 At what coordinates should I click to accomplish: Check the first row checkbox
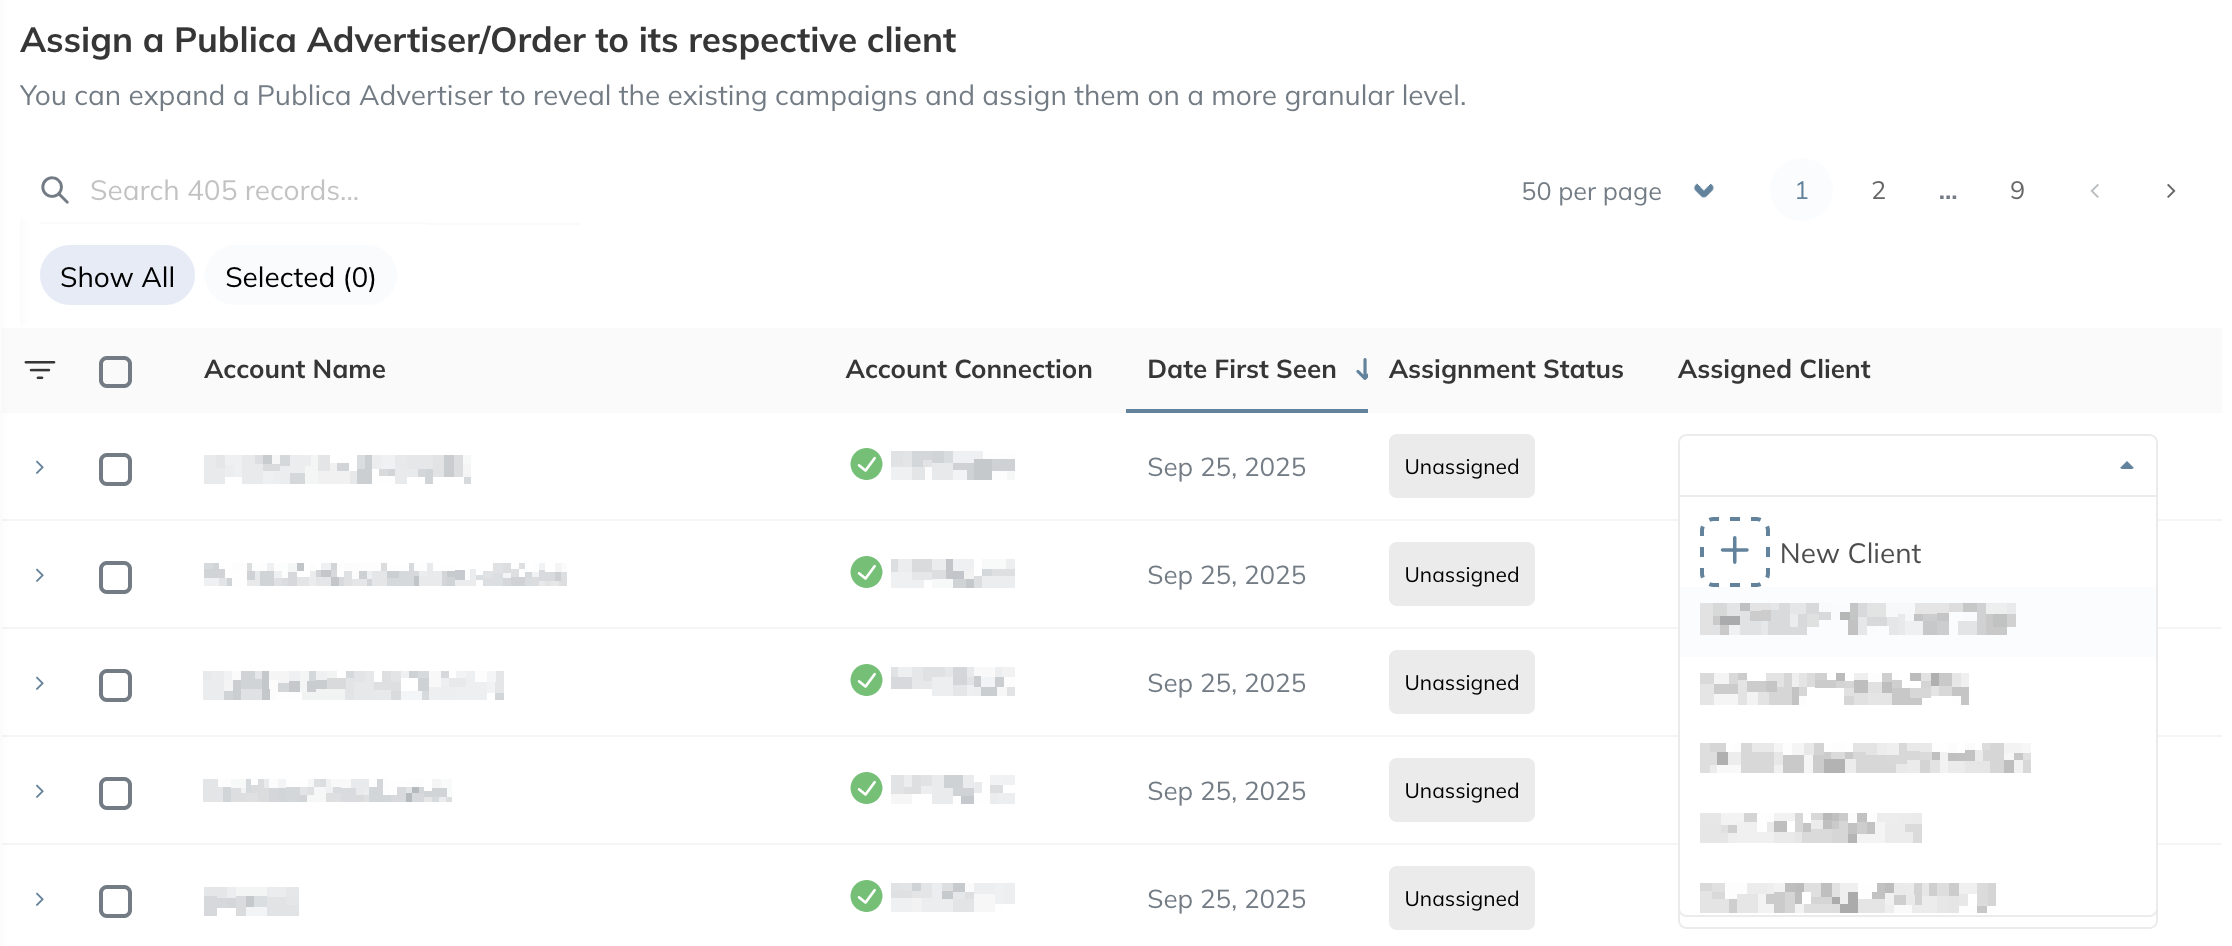click(116, 469)
